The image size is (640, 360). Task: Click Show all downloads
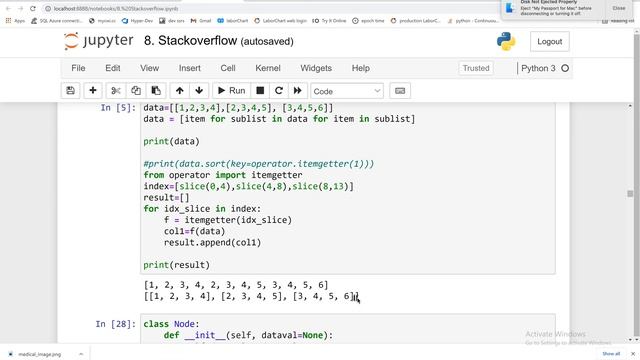coord(611,354)
